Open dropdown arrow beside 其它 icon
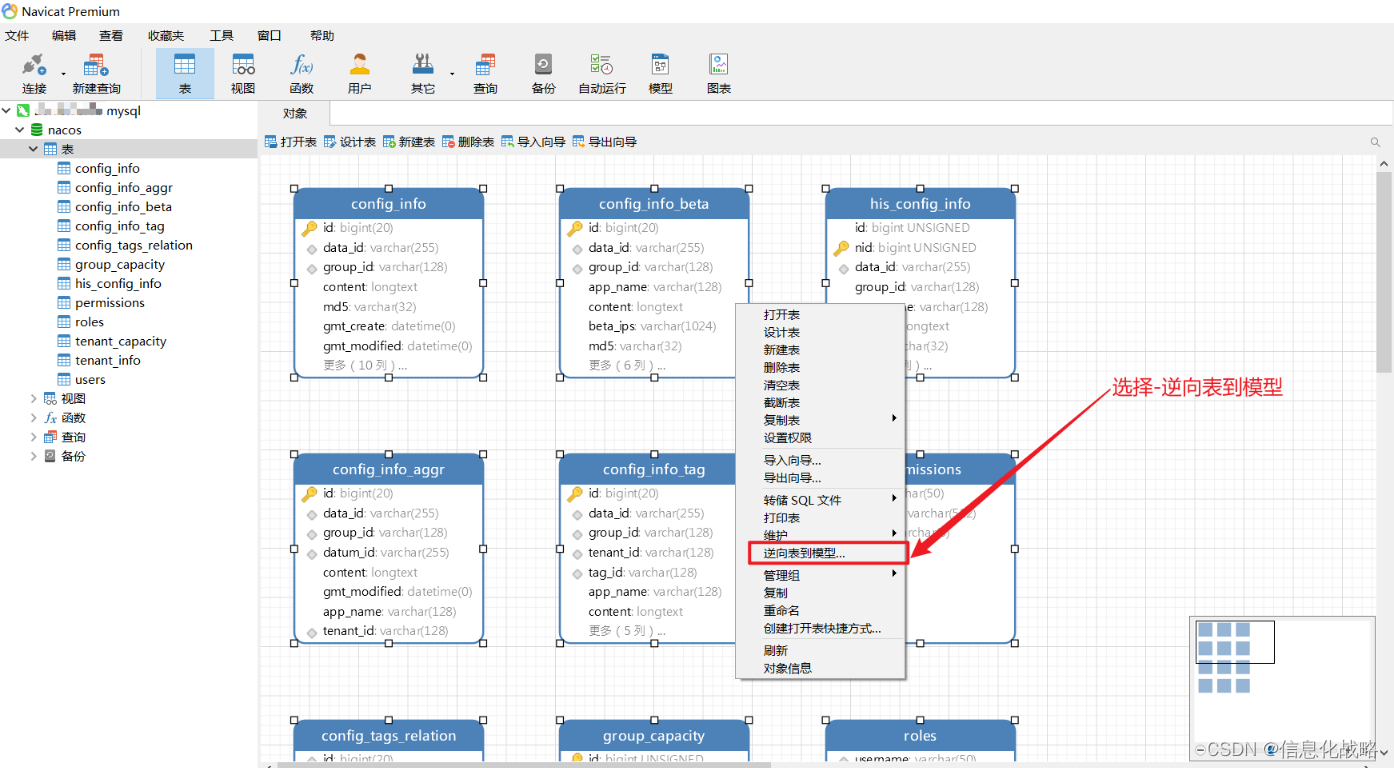The image size is (1394, 768). click(451, 74)
